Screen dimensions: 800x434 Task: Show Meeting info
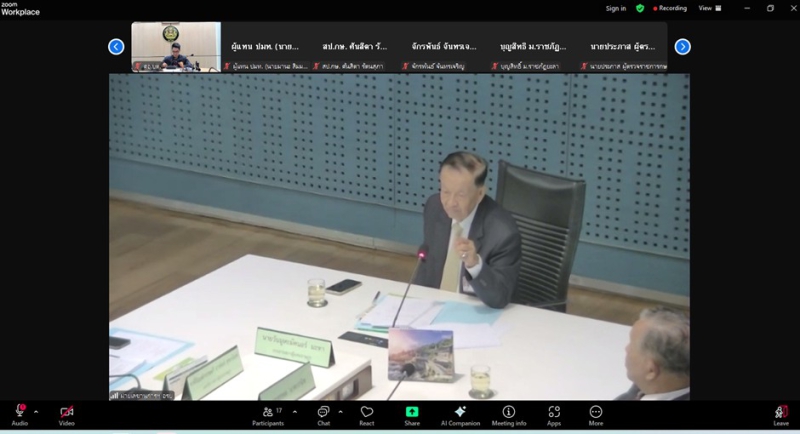[x=508, y=413]
